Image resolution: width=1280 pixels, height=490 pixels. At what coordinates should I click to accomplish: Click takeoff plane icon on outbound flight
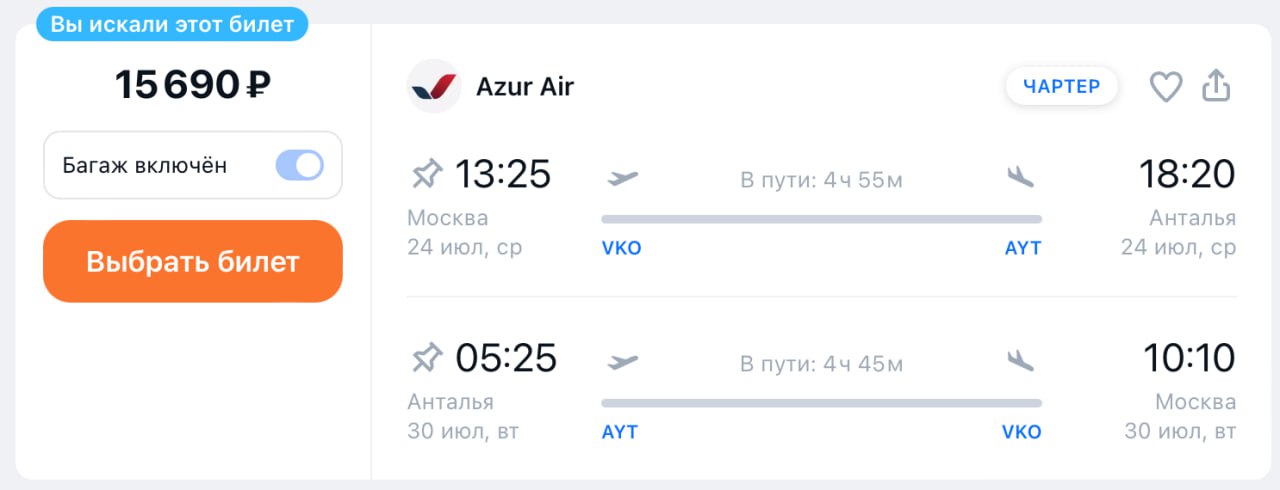(622, 178)
